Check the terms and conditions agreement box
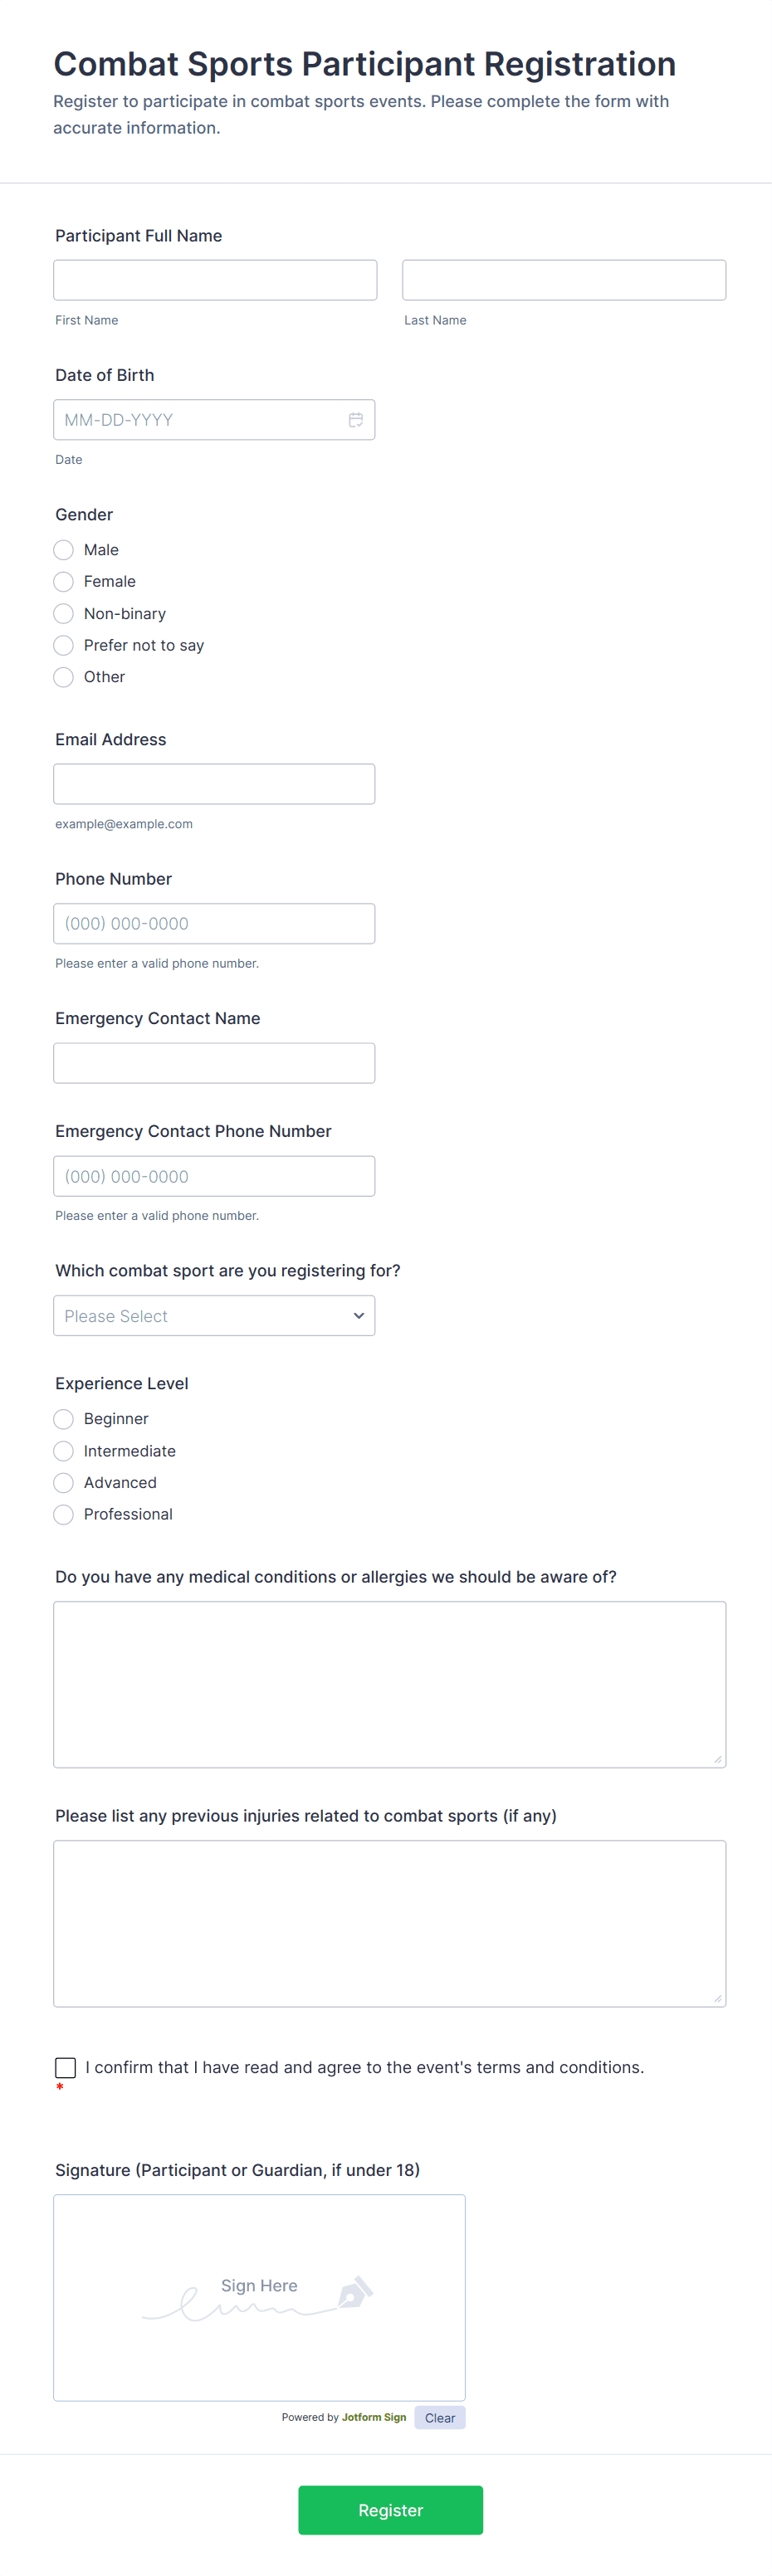The image size is (772, 2576). click(66, 2067)
